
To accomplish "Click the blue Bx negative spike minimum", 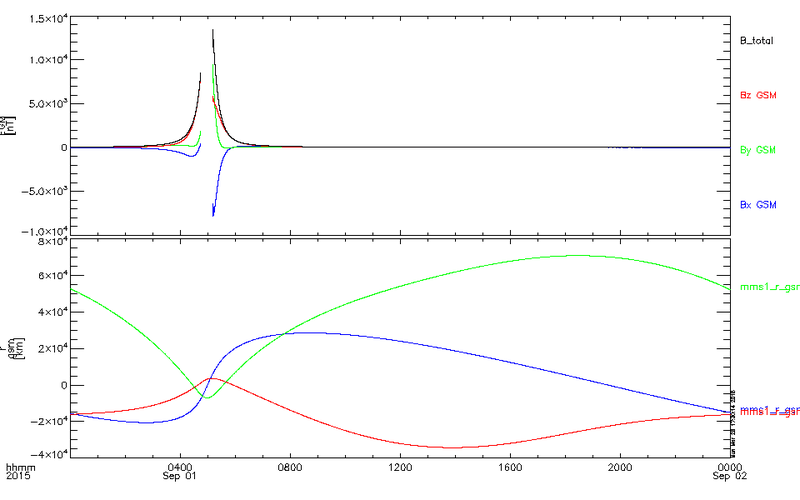I will [213, 215].
